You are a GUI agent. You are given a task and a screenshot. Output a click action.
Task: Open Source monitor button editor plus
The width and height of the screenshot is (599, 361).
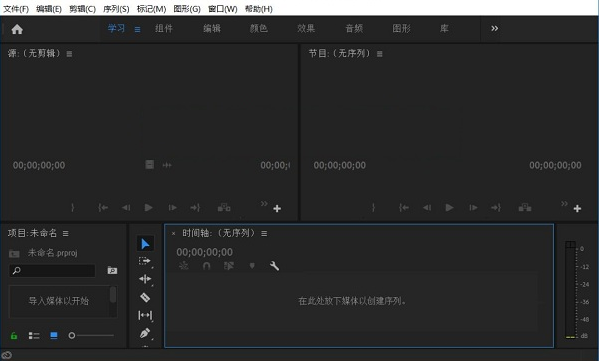point(277,209)
